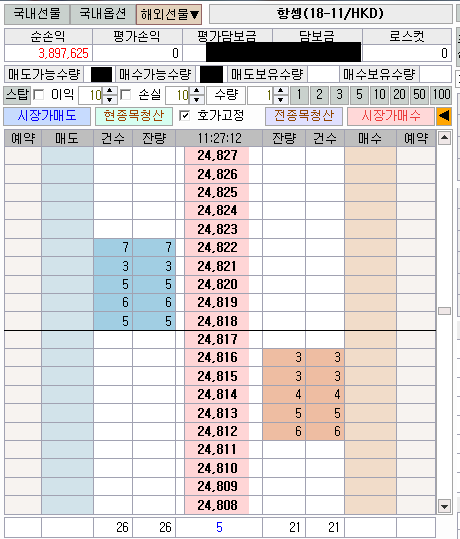The width and height of the screenshot is (460, 539).
Task: Click the vertical scrollbar thumb
Action: pyautogui.click(x=444, y=311)
